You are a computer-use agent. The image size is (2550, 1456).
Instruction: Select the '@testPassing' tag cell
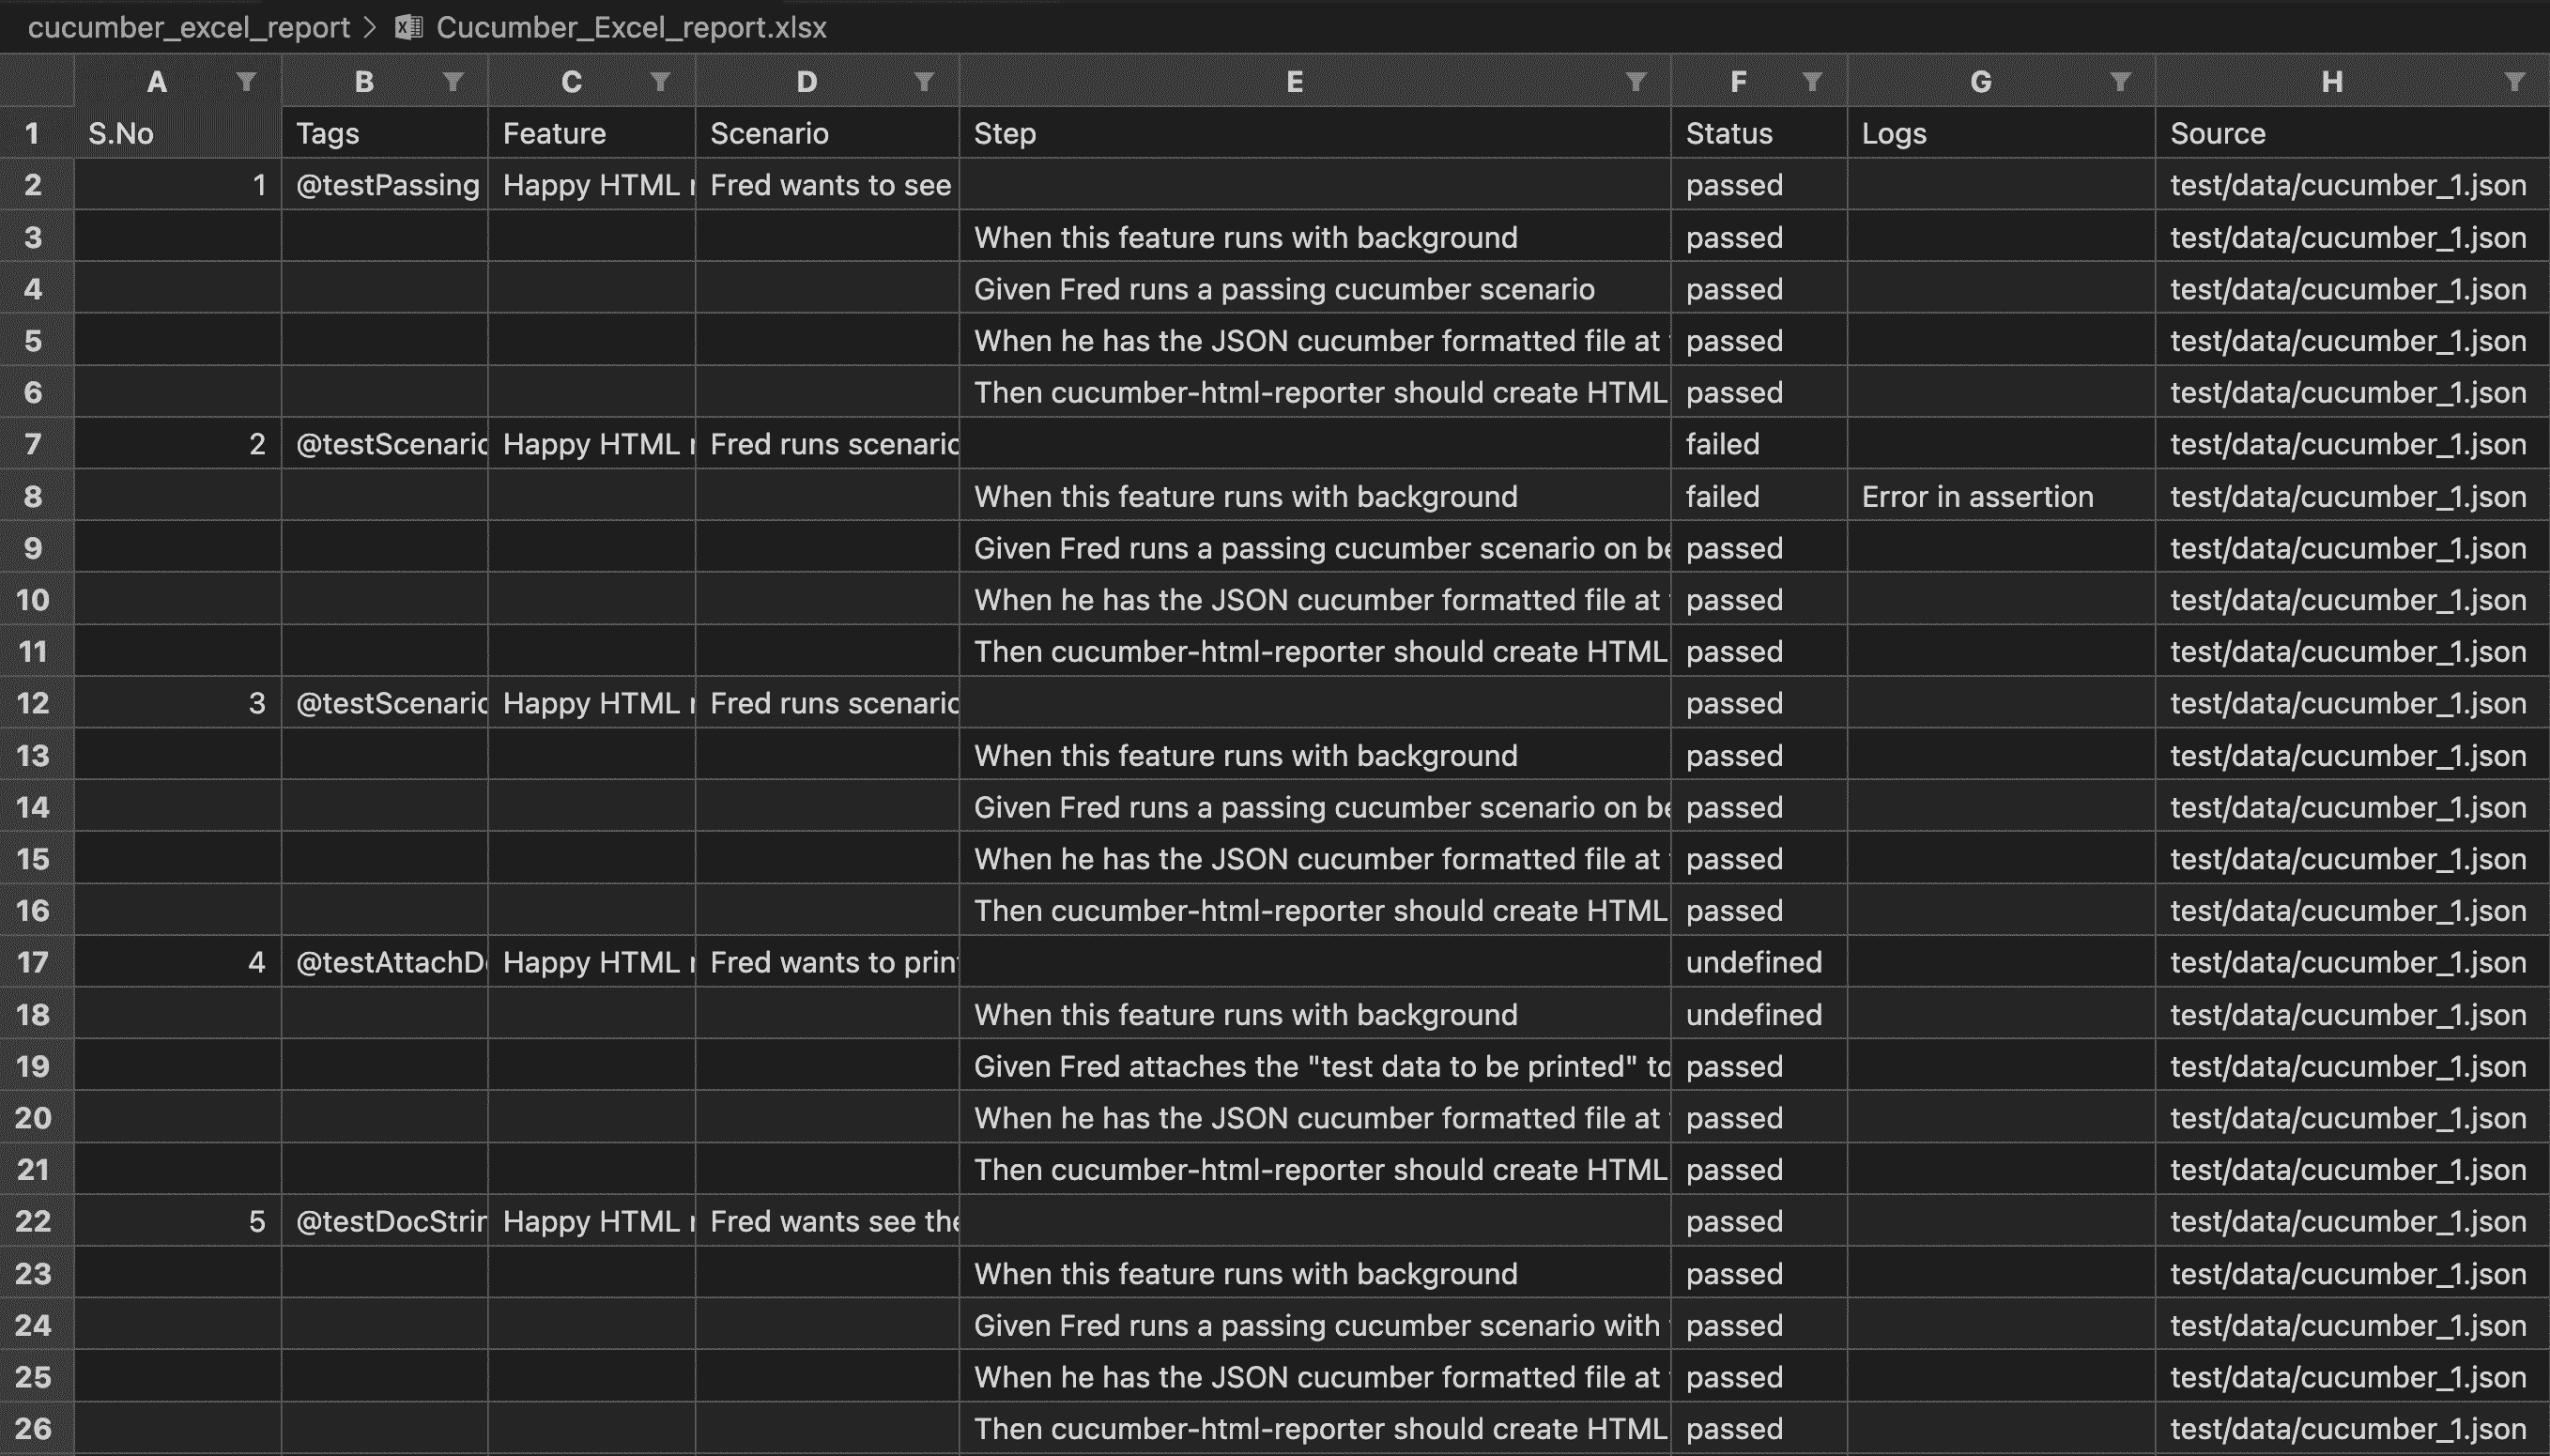385,185
